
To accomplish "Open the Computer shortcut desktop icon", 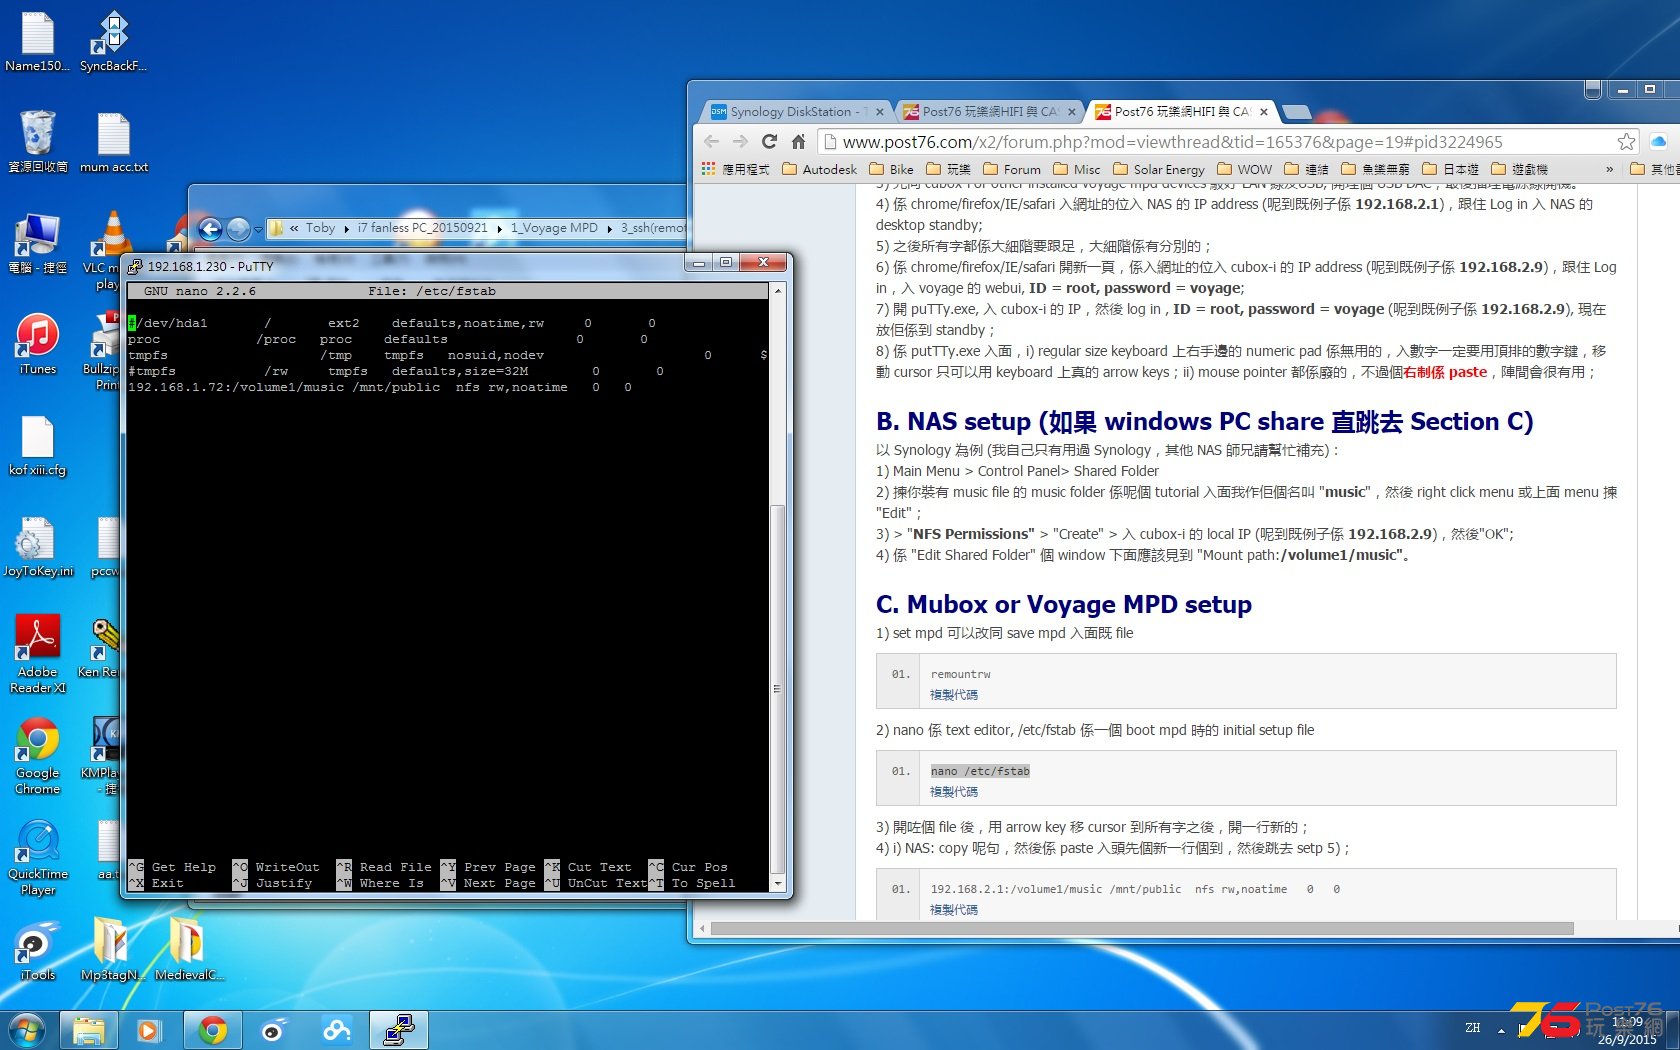I will click(x=37, y=244).
